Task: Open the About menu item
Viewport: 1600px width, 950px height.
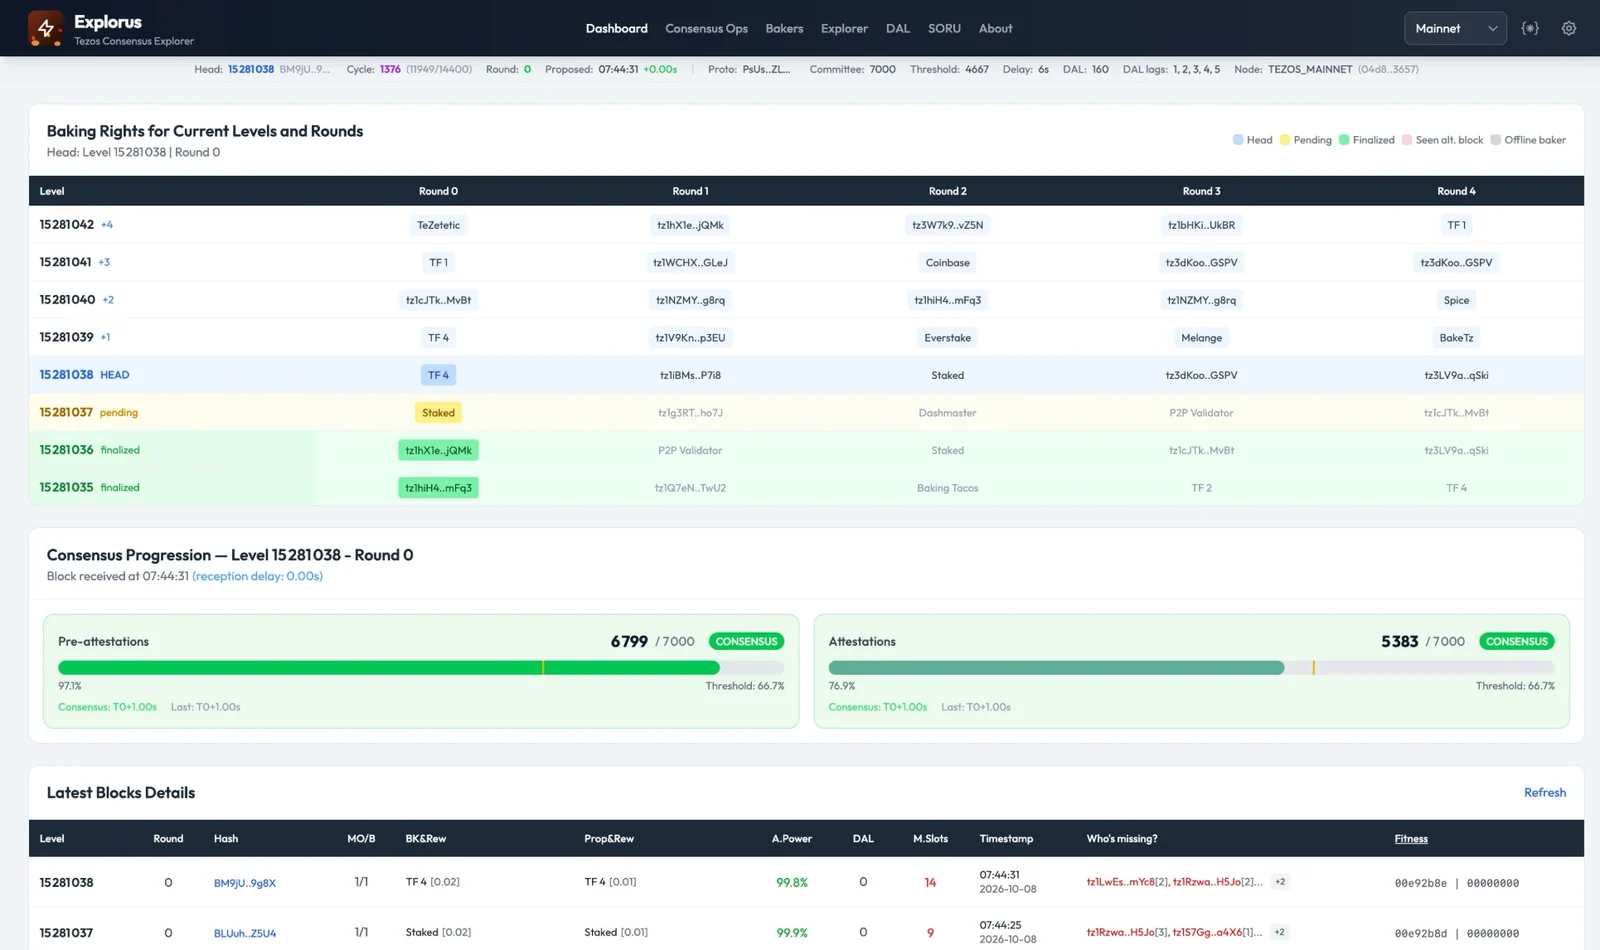Action: (995, 28)
